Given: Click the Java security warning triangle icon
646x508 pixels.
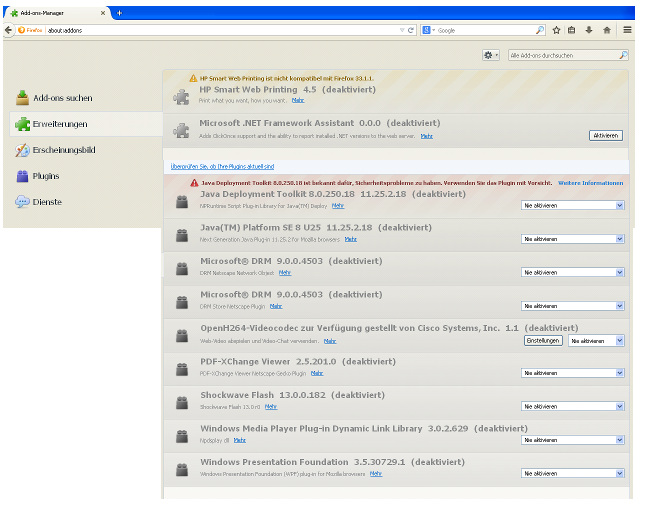Looking at the screenshot, I should [x=194, y=183].
